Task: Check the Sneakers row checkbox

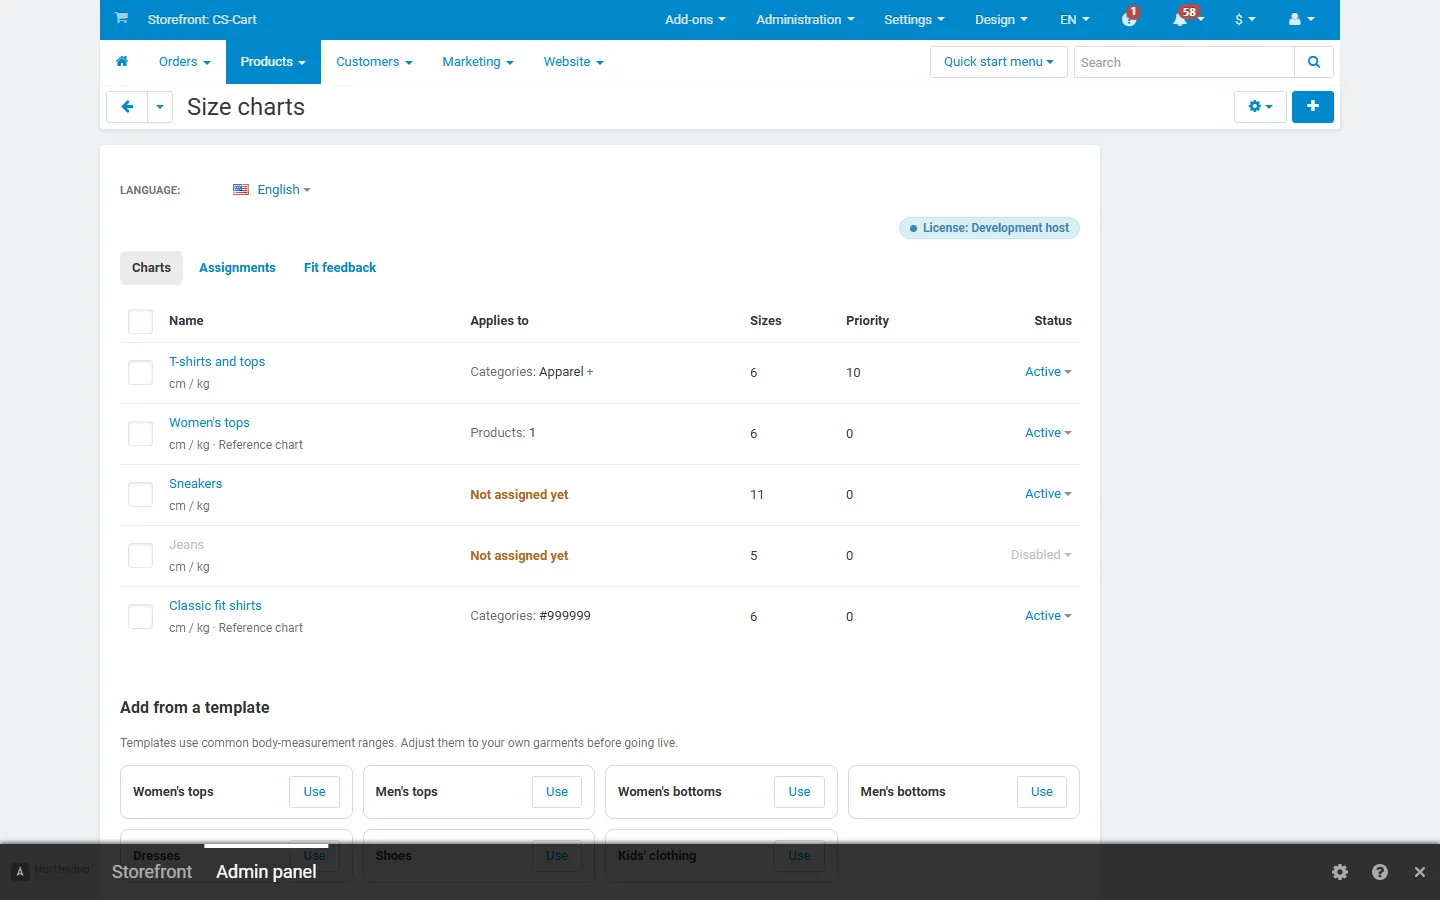Action: point(141,495)
